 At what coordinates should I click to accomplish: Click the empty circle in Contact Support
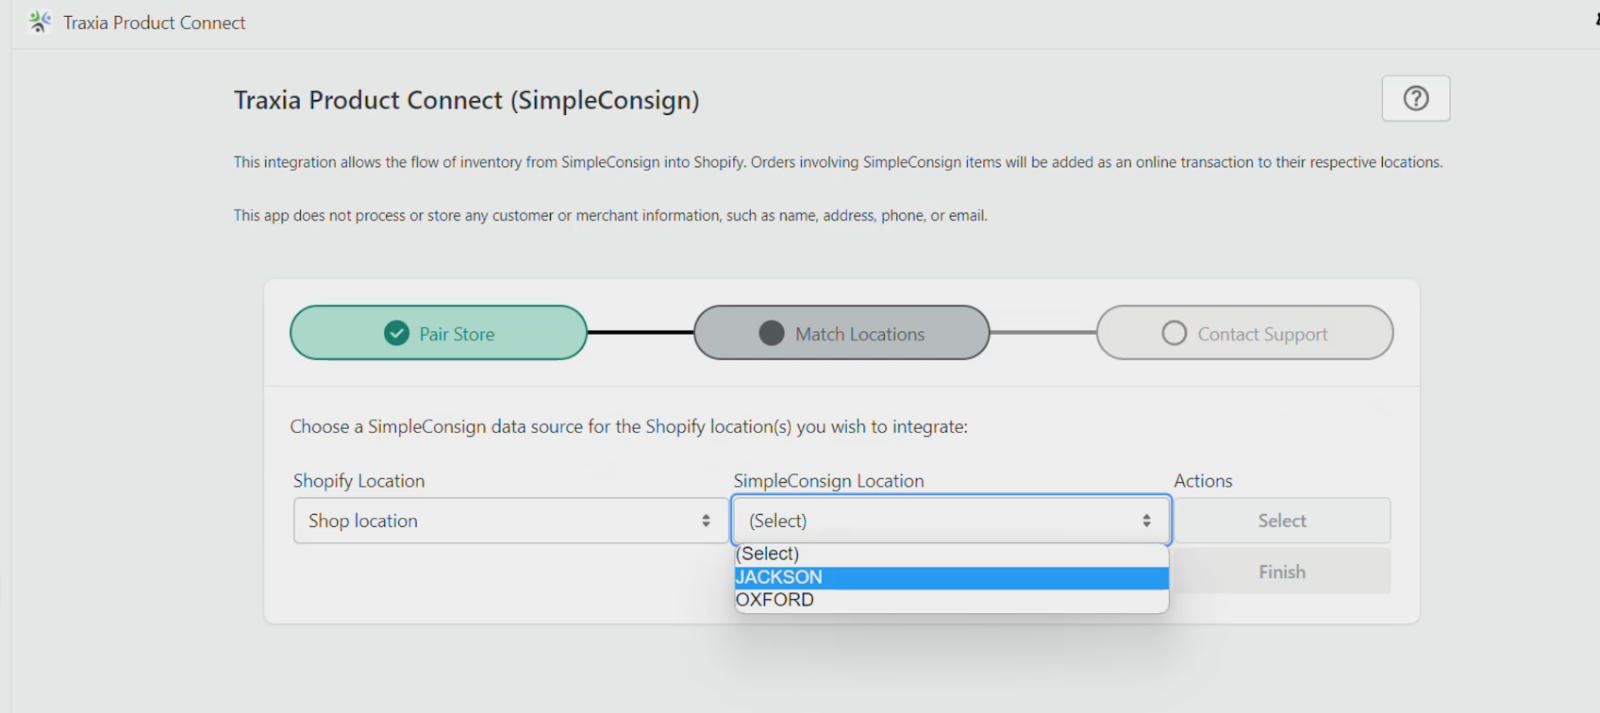pos(1174,333)
